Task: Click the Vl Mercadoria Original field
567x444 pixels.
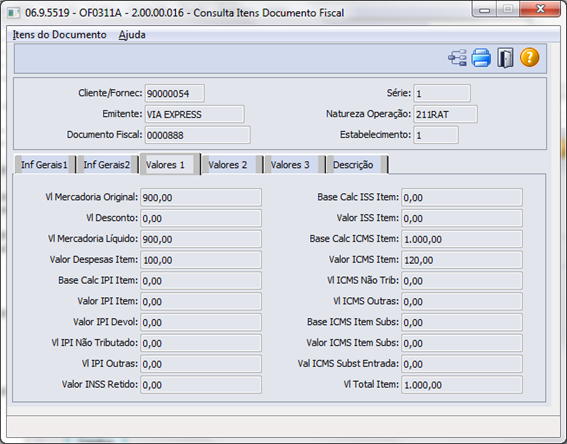Action: click(x=201, y=197)
